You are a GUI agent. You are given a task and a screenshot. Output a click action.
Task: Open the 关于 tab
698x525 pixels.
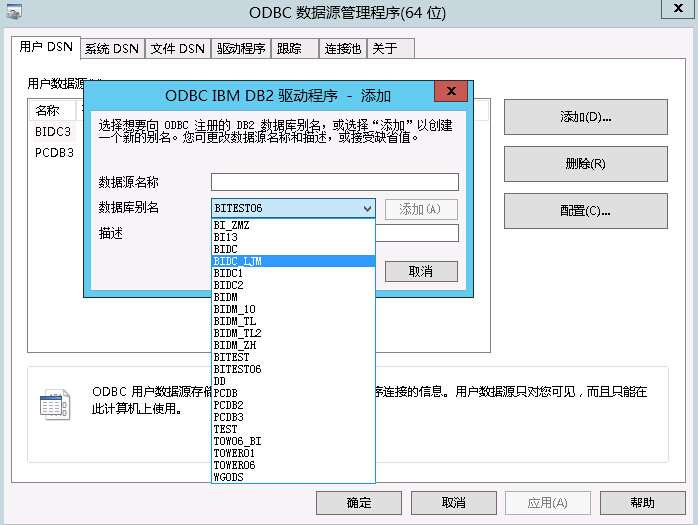[x=390, y=49]
